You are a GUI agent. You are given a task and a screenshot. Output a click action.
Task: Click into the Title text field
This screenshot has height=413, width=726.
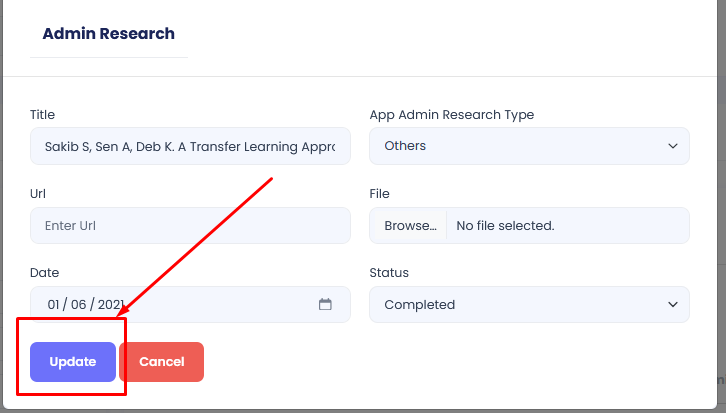pos(190,146)
